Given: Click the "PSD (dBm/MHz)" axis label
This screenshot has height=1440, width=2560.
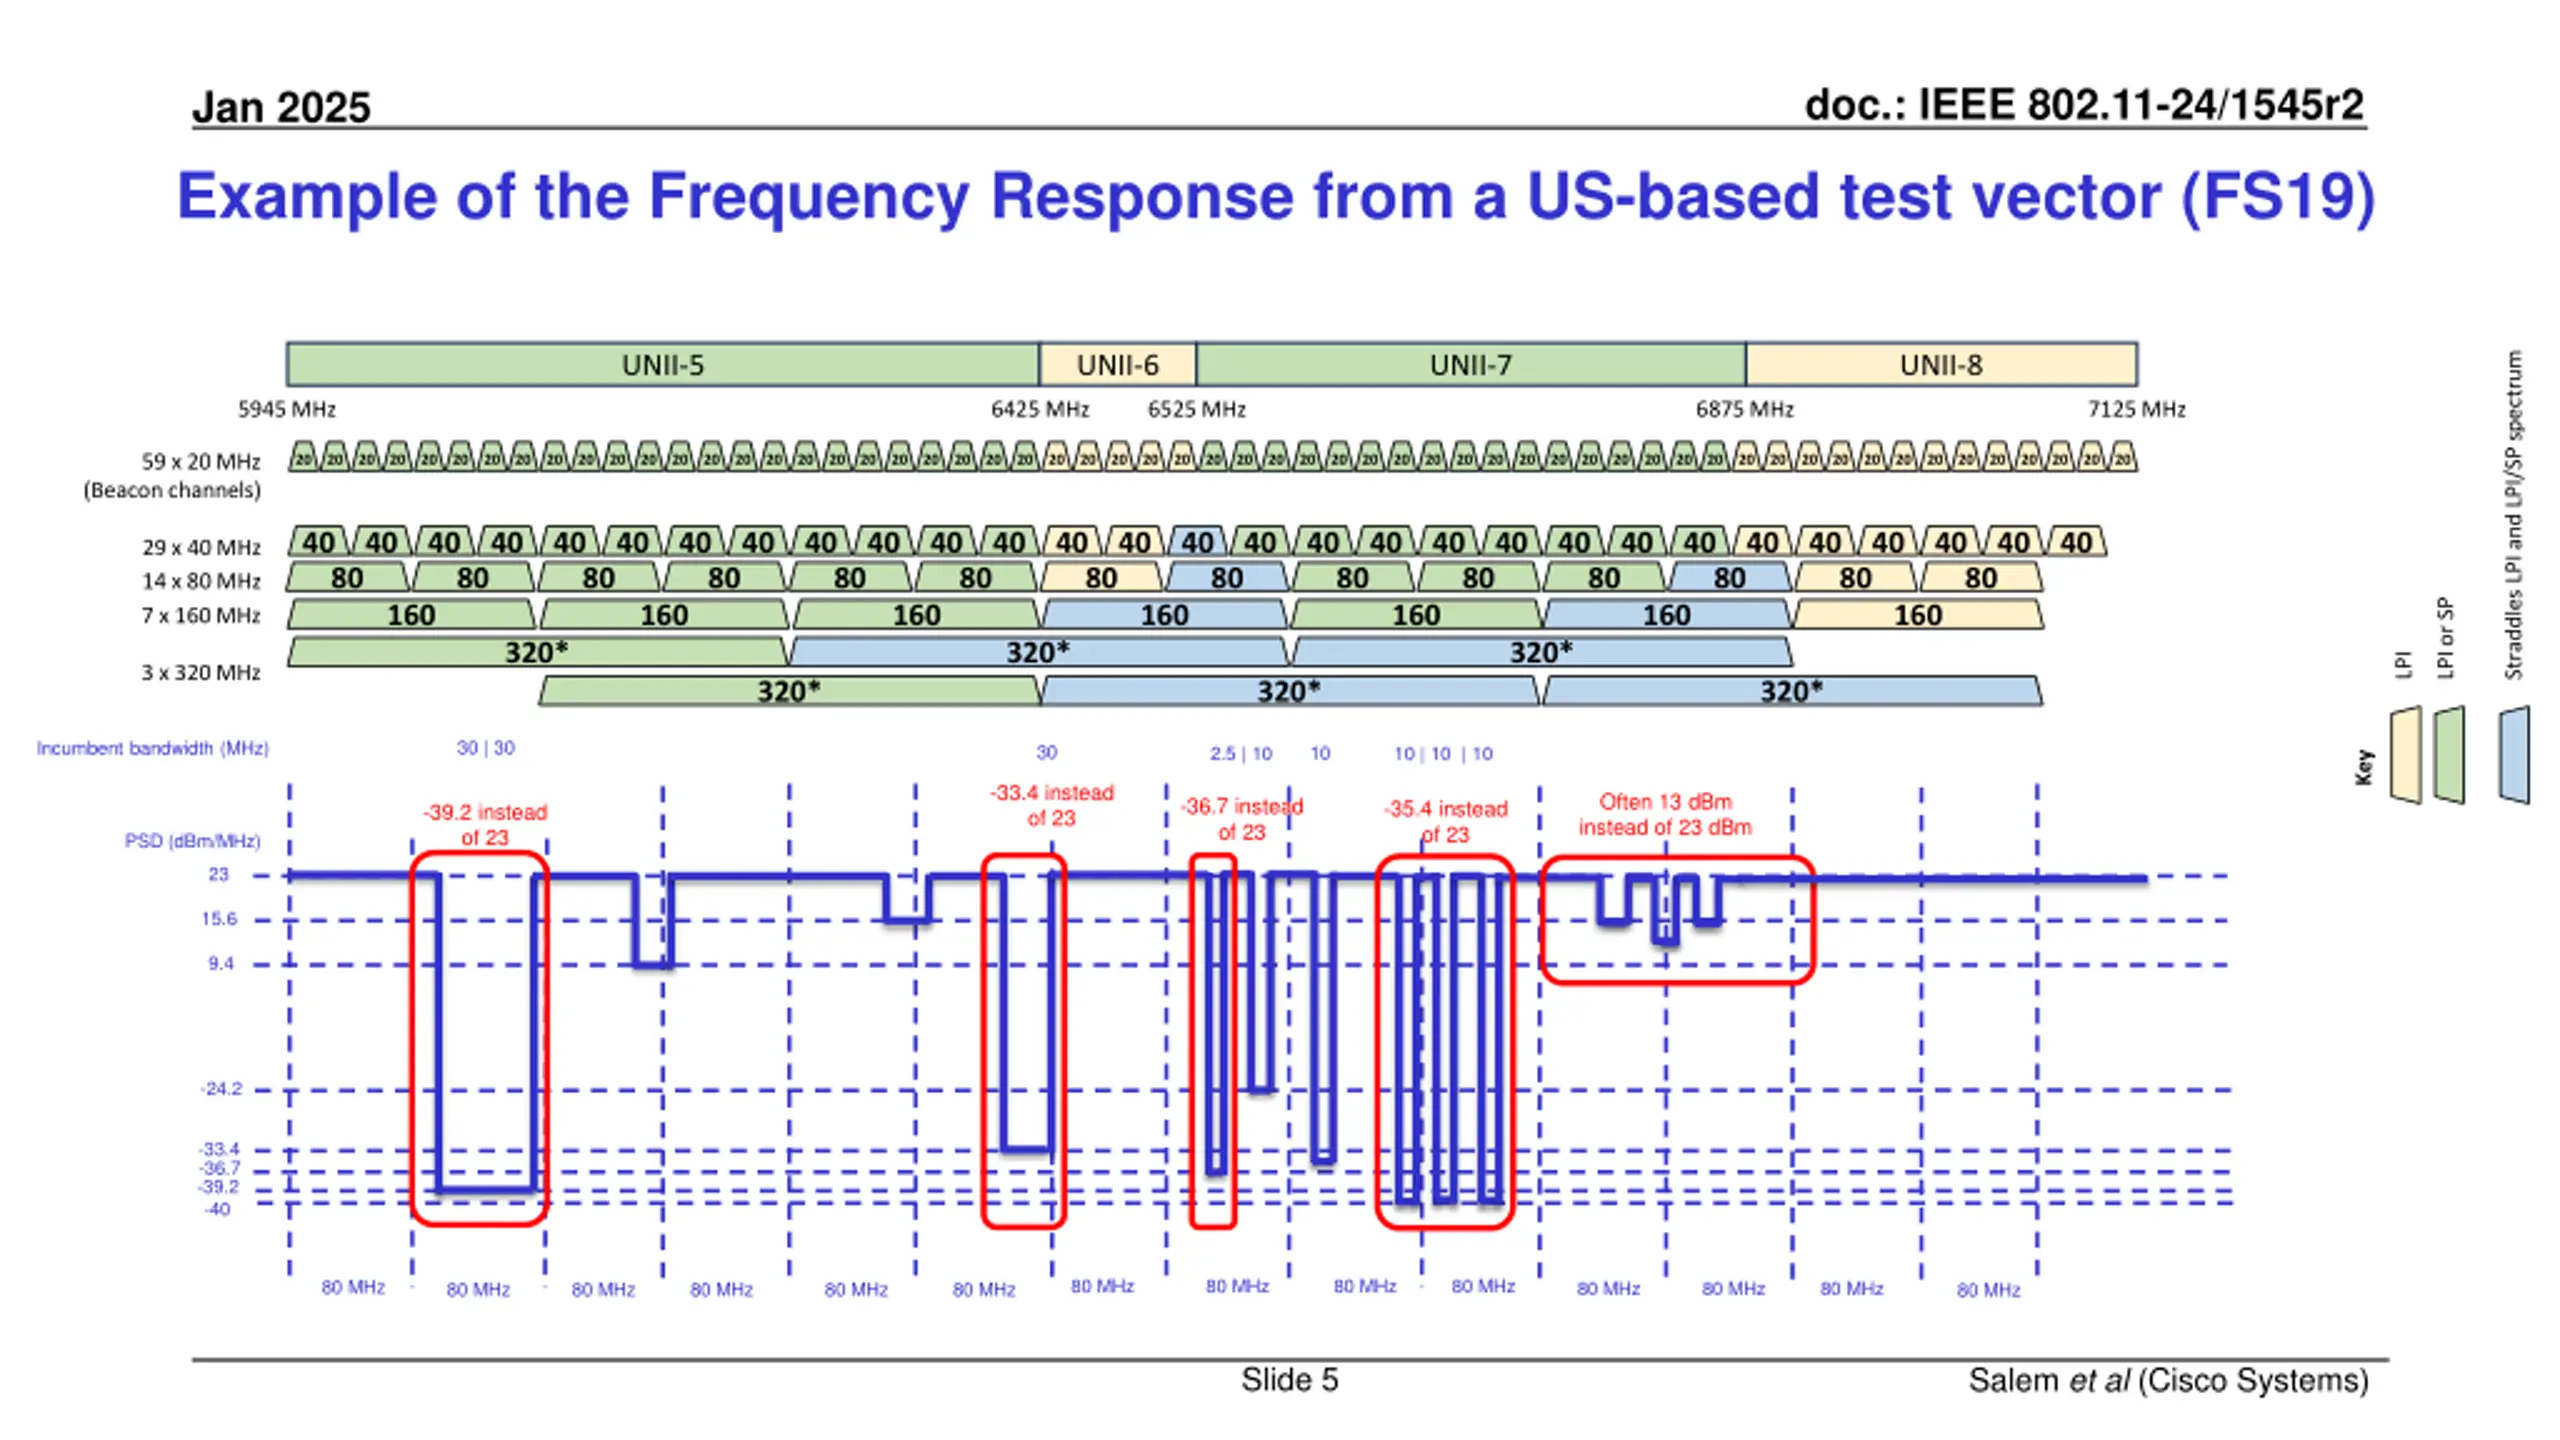Looking at the screenshot, I should (x=193, y=841).
